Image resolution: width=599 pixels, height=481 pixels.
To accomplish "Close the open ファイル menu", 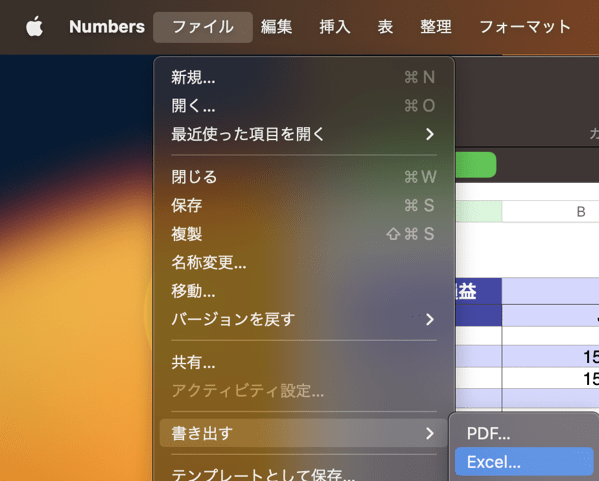I will [x=203, y=27].
